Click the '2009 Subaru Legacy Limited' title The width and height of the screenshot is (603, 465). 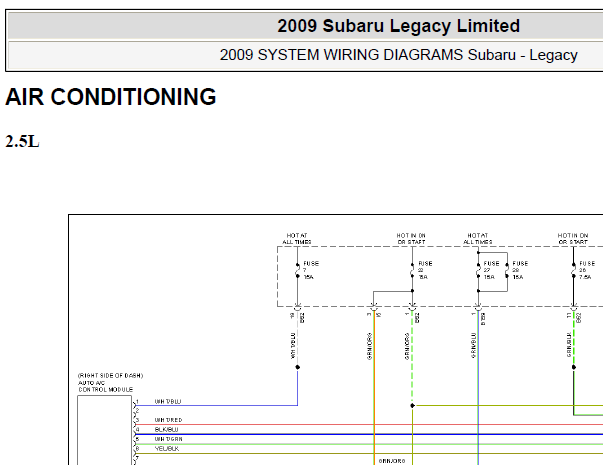(x=398, y=26)
